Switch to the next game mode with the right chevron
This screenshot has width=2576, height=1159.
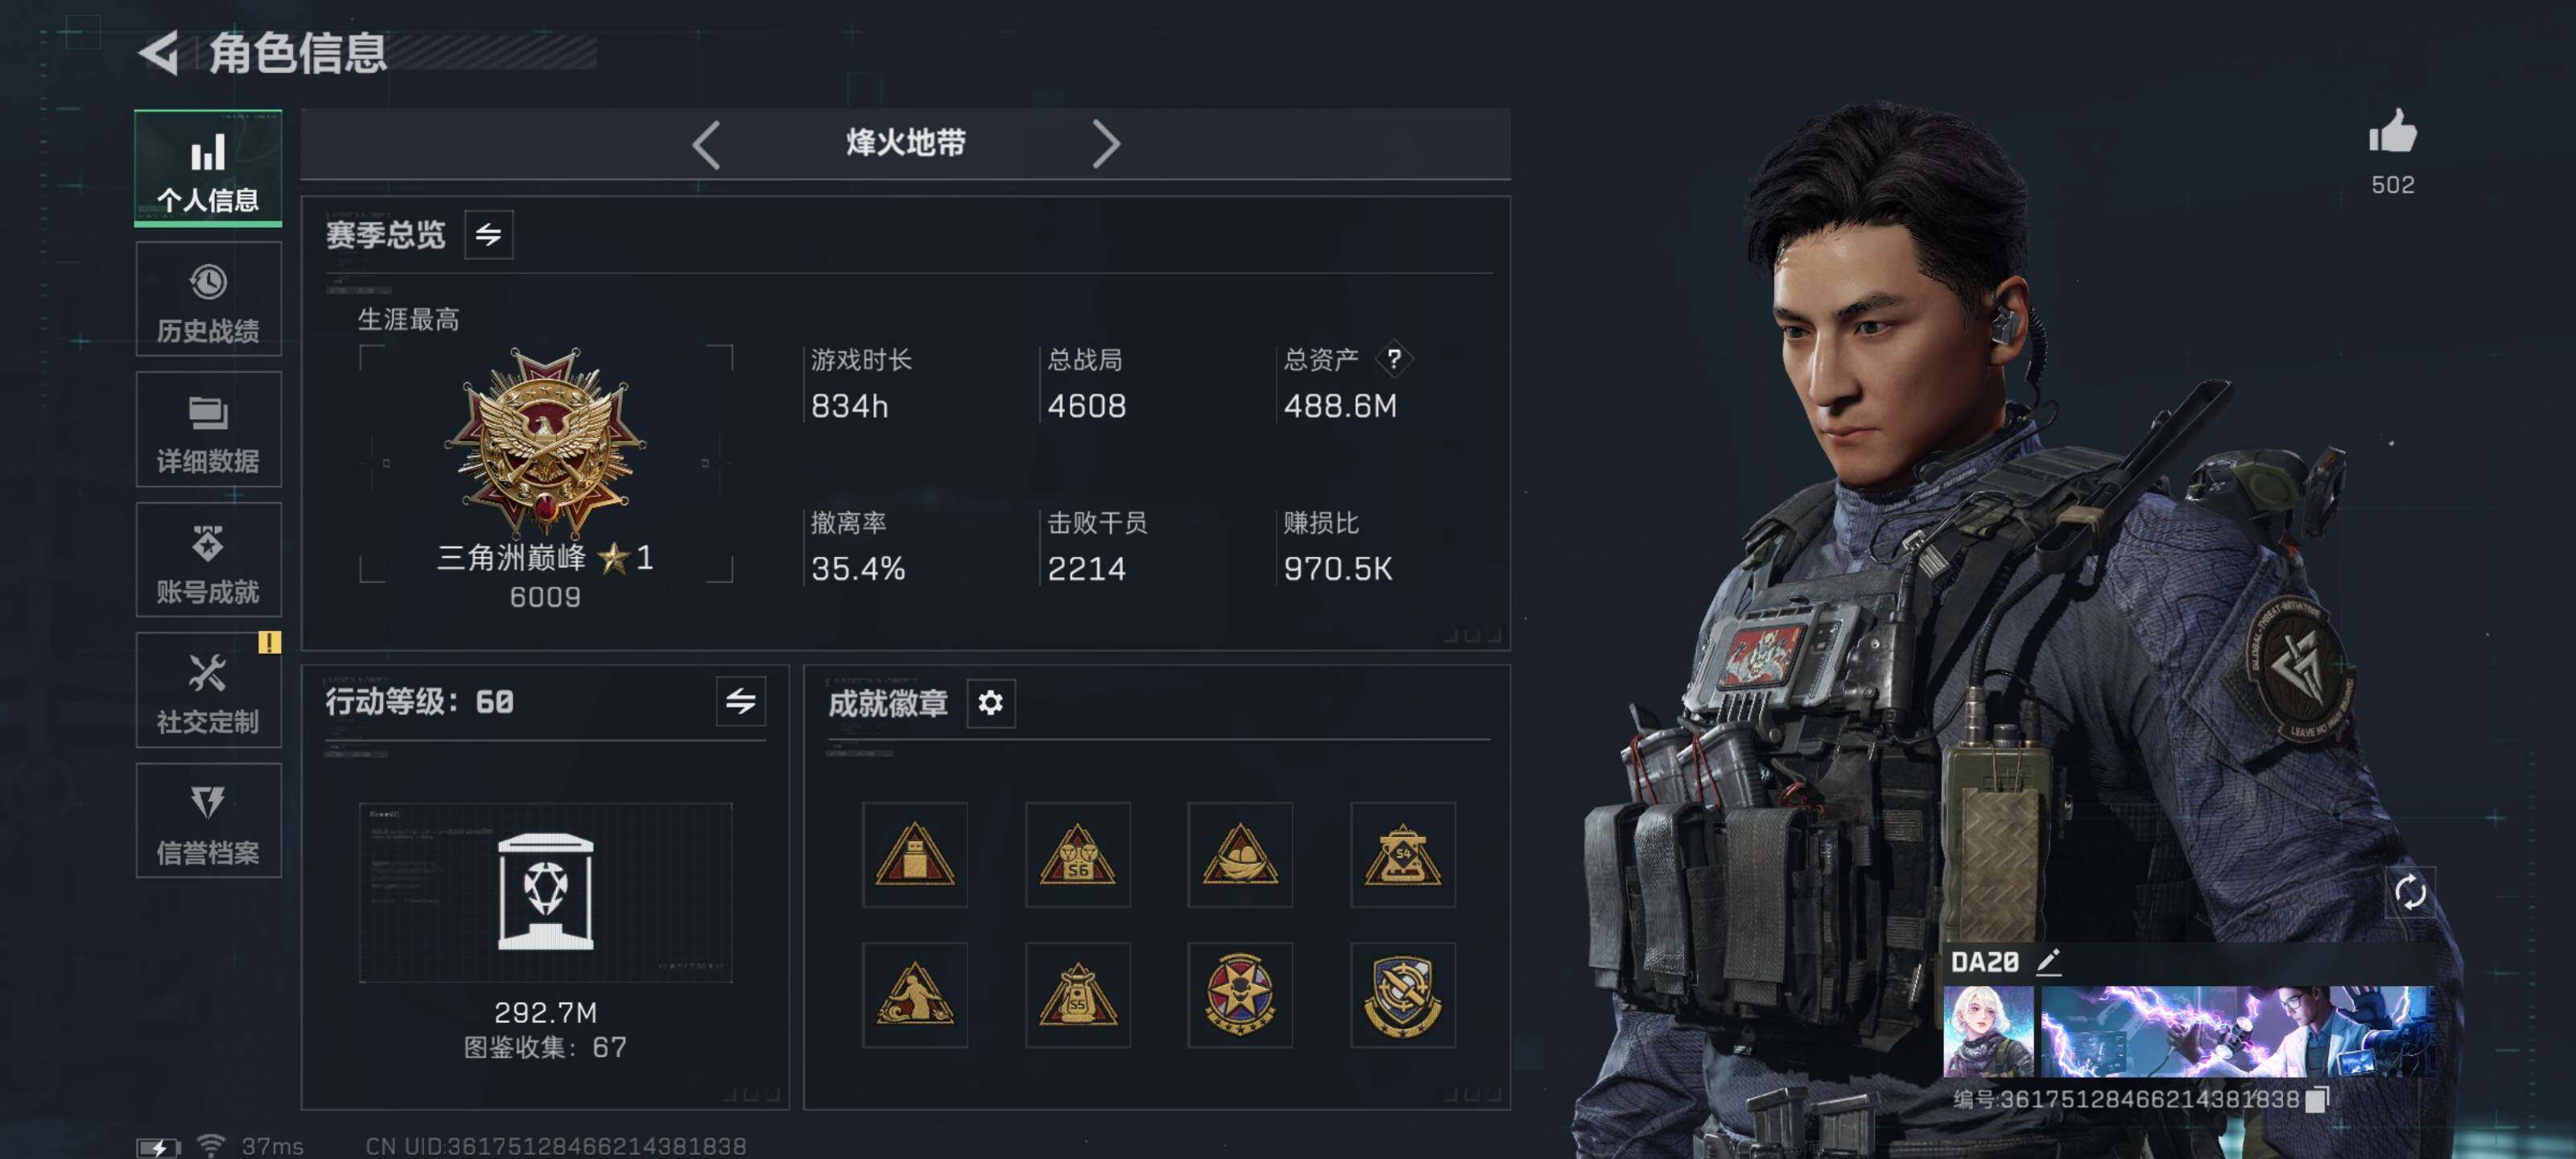(x=1105, y=144)
